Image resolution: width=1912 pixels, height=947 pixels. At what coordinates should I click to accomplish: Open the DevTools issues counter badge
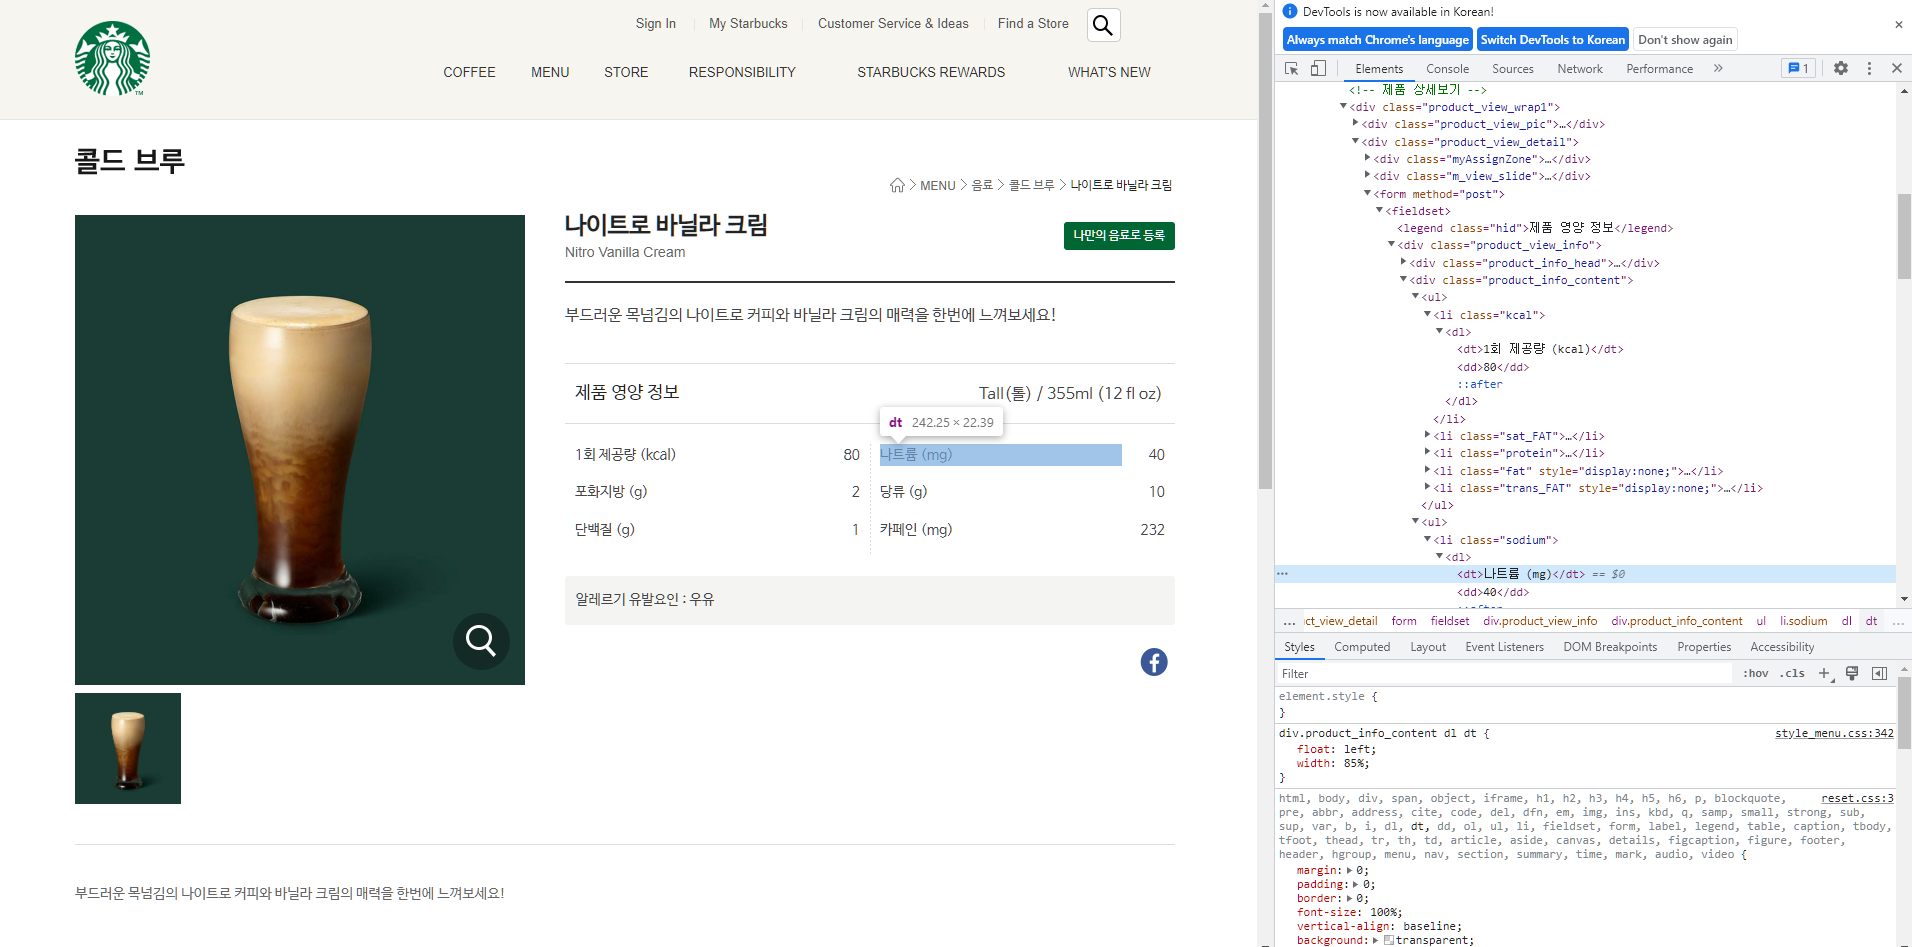click(1798, 68)
